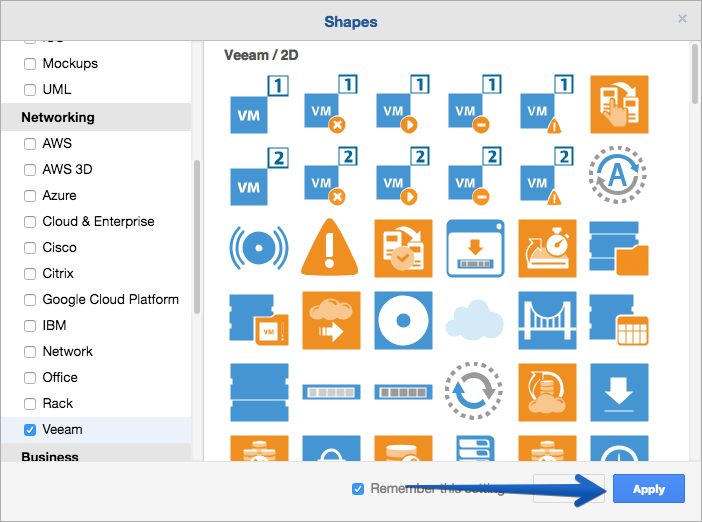
Task: Check the Azure shapes option
Action: pyautogui.click(x=30, y=196)
